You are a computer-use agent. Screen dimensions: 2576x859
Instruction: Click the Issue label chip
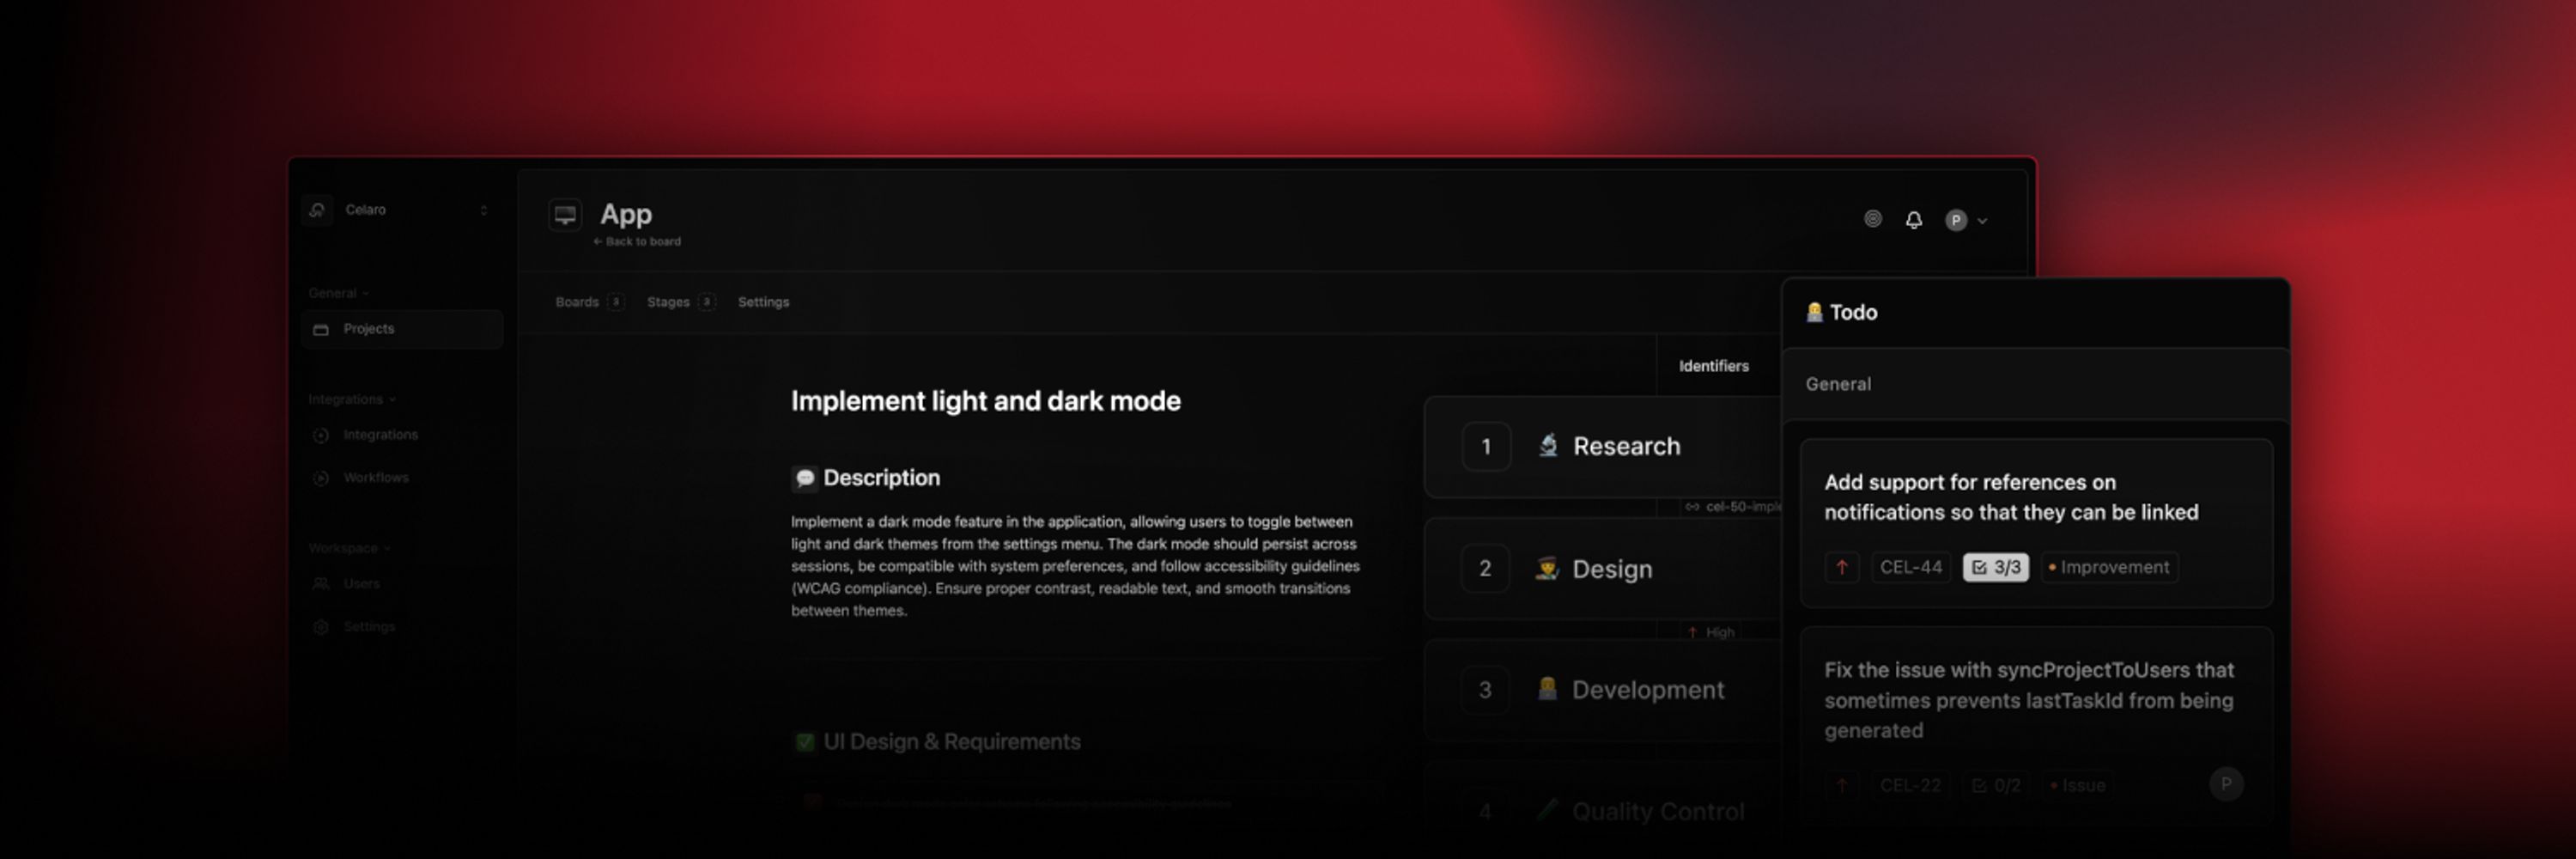pos(2077,785)
